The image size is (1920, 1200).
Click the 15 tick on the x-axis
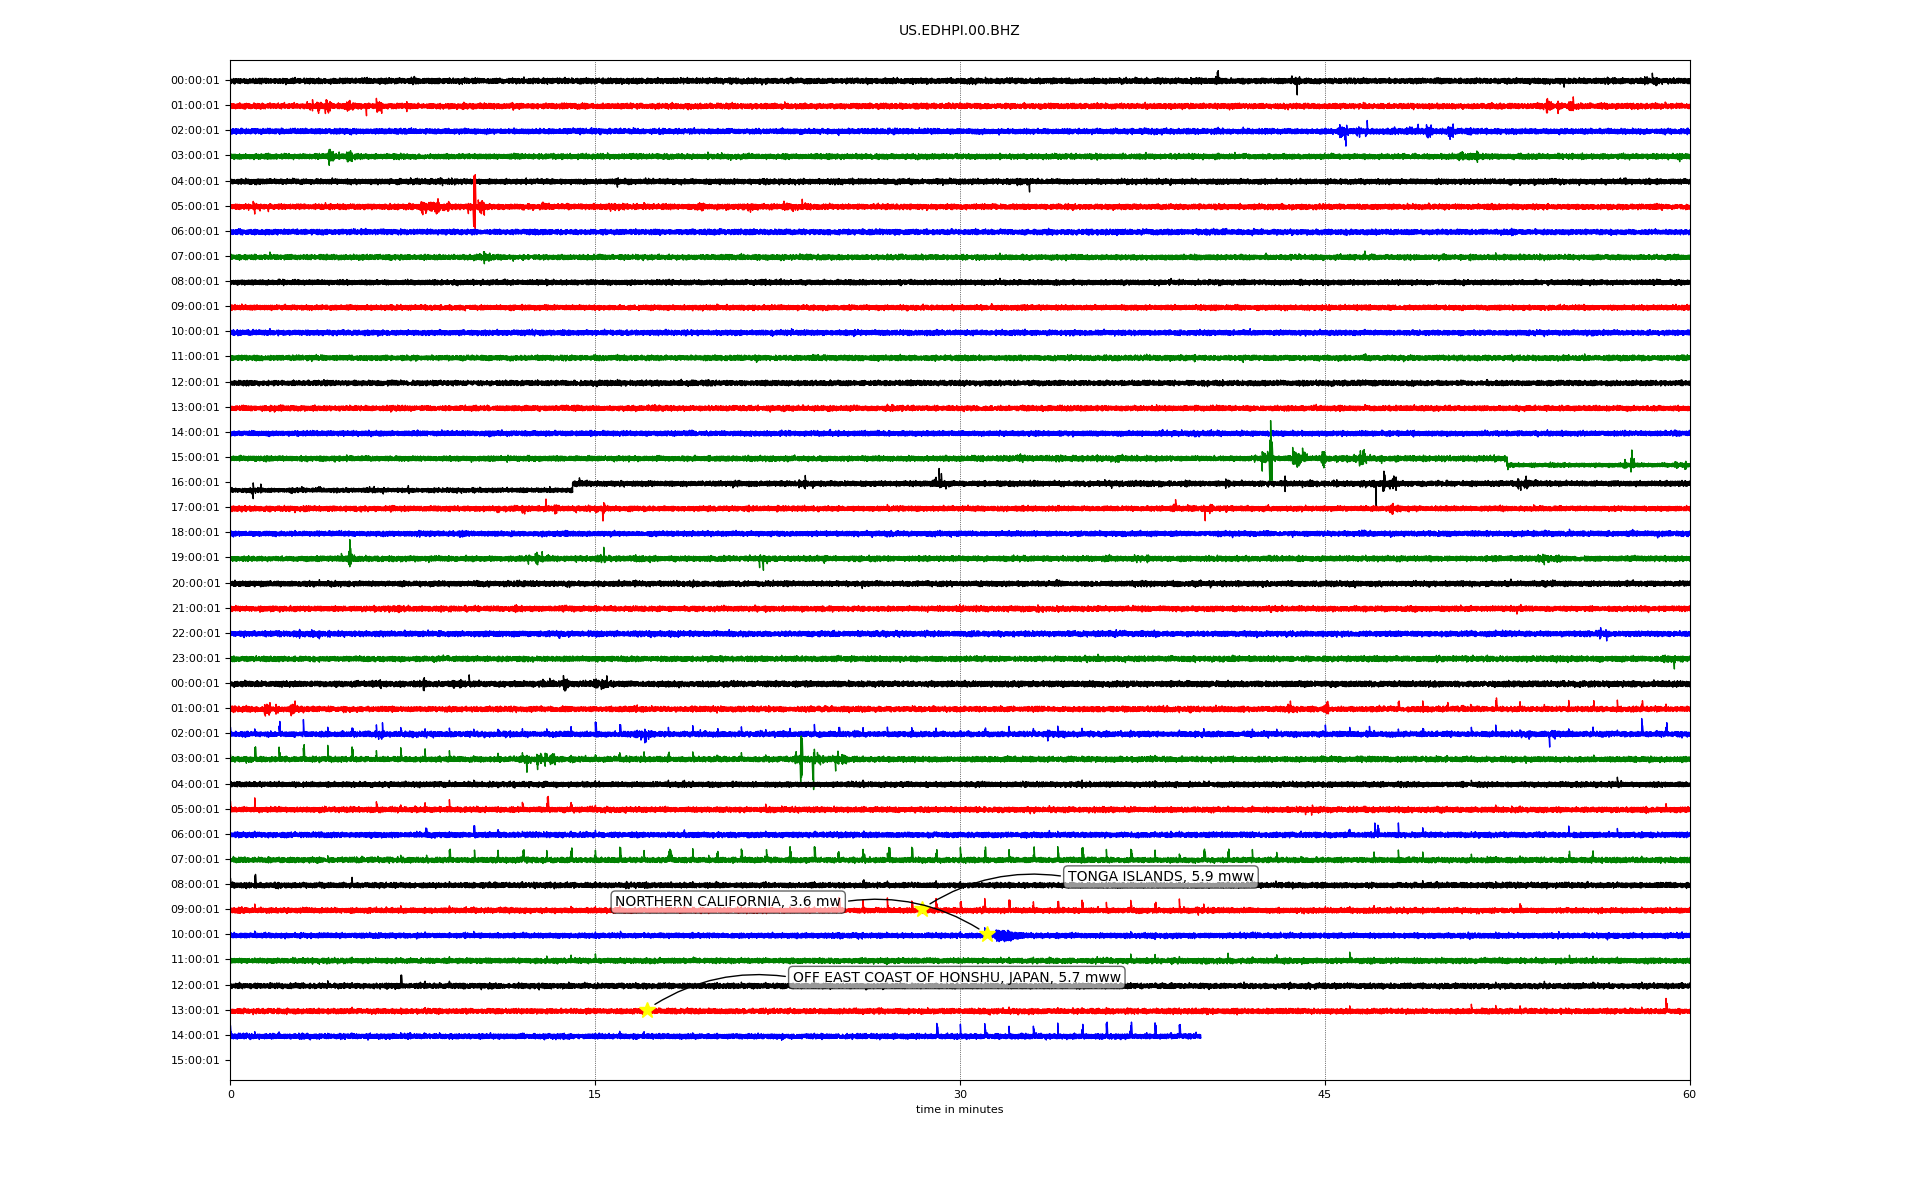click(x=595, y=1094)
